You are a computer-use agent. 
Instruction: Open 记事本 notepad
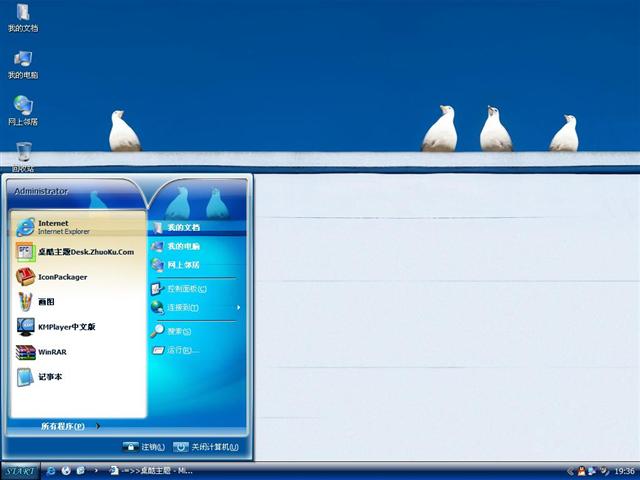tap(52, 377)
